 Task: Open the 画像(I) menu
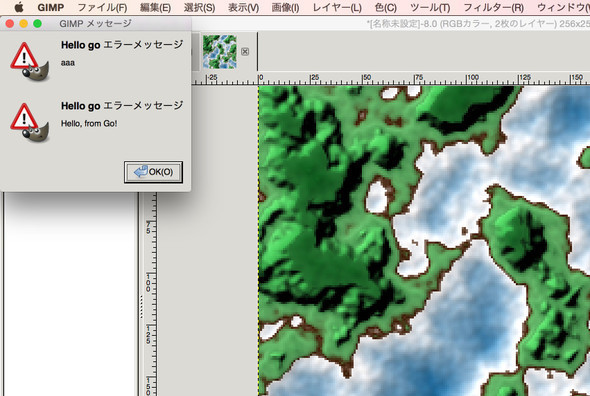click(x=286, y=7)
